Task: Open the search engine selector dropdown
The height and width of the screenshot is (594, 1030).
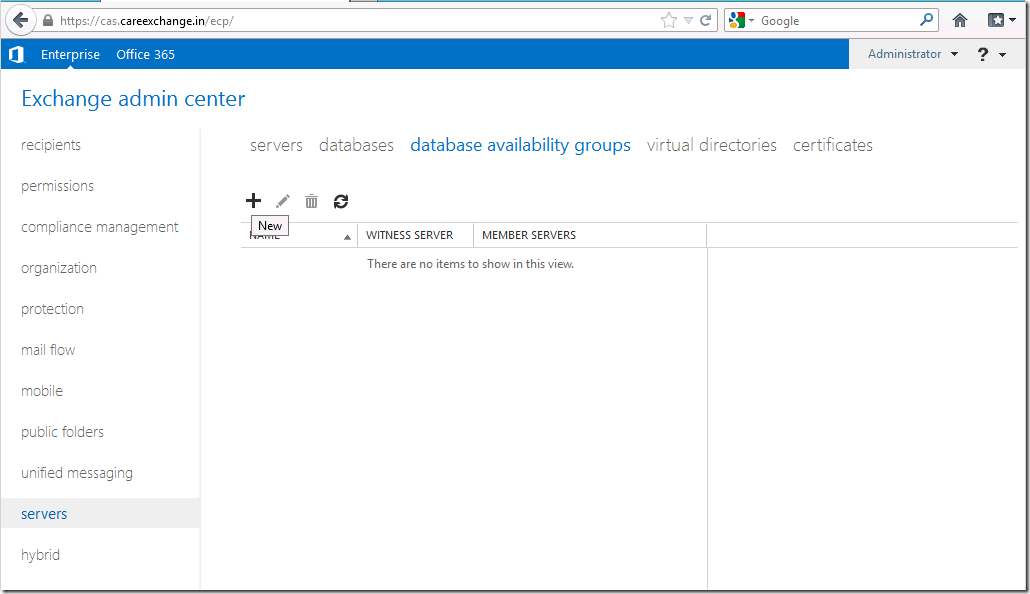Action: tap(751, 20)
